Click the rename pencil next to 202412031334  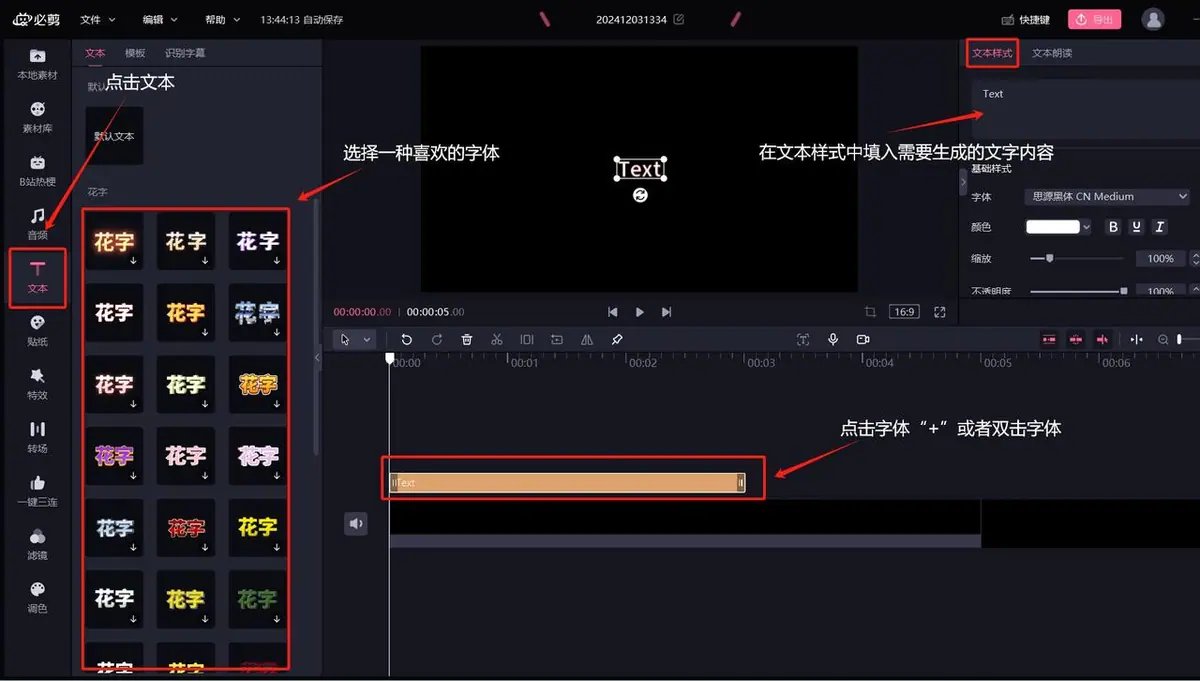pos(679,19)
